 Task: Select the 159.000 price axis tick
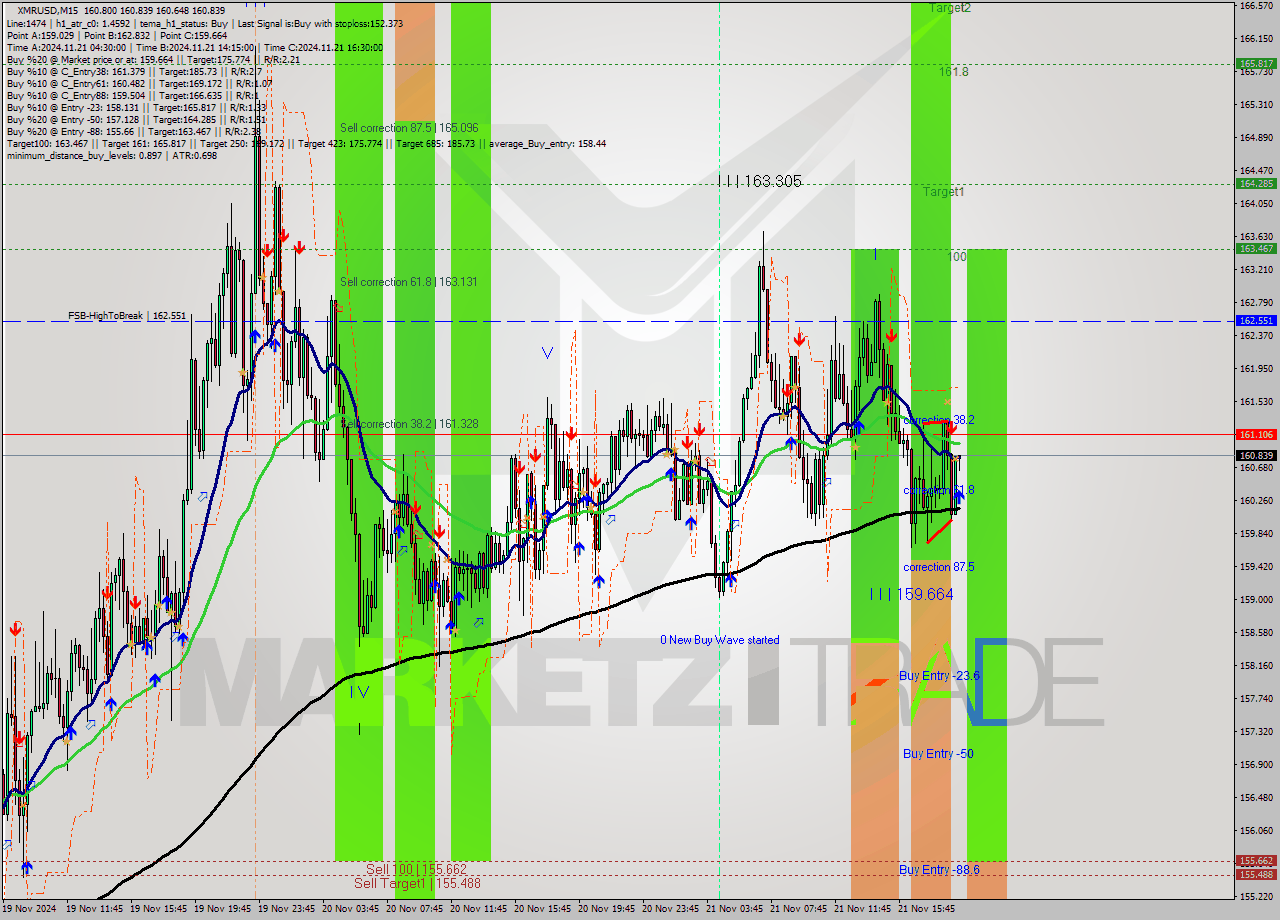tap(1256, 599)
